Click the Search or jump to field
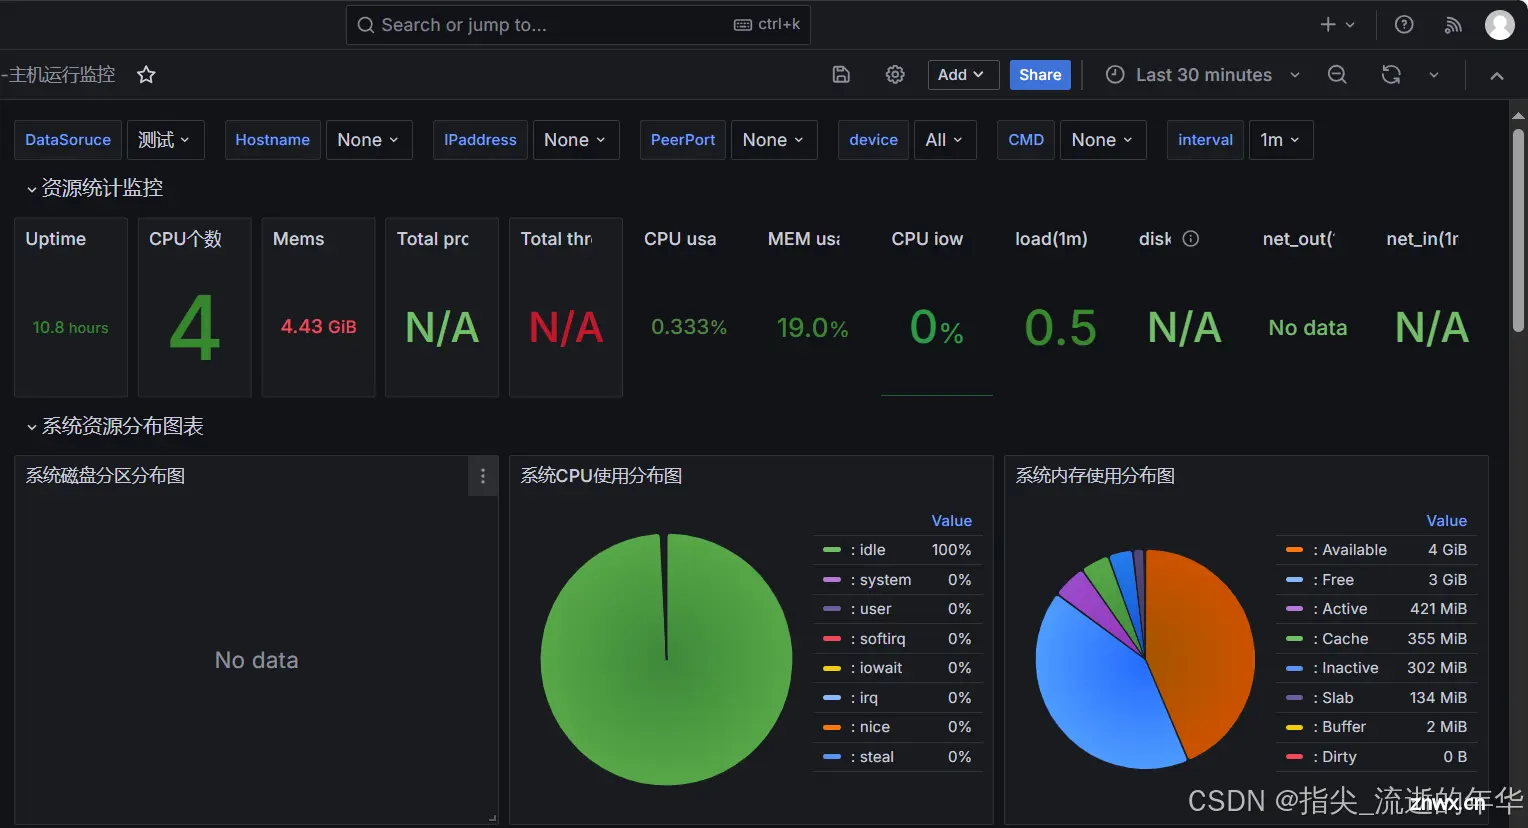 pos(578,25)
